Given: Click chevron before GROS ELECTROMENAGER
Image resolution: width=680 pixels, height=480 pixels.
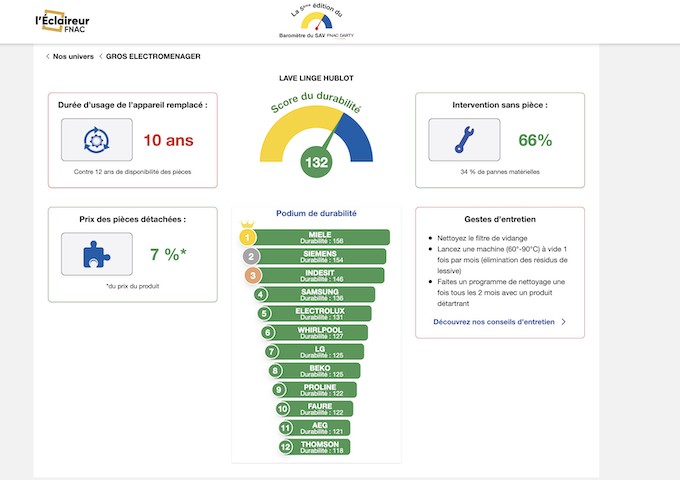Looking at the screenshot, I should [x=101, y=56].
